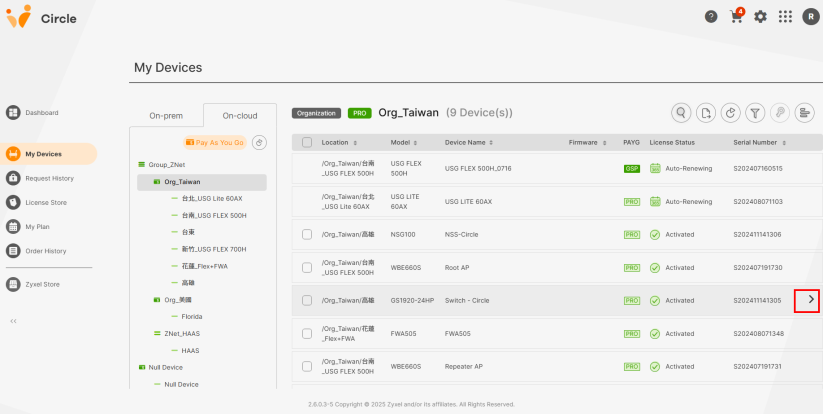Select Org_Taiwan in the tree
This screenshot has width=823, height=414.
202,182
